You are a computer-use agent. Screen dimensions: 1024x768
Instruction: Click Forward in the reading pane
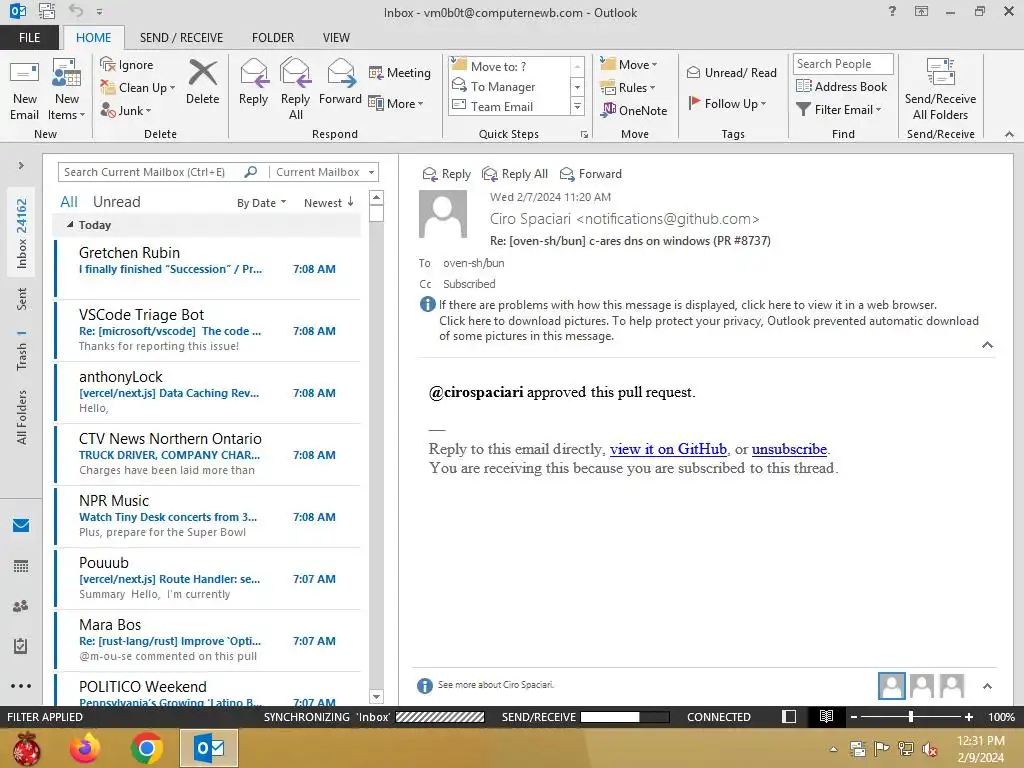591,174
